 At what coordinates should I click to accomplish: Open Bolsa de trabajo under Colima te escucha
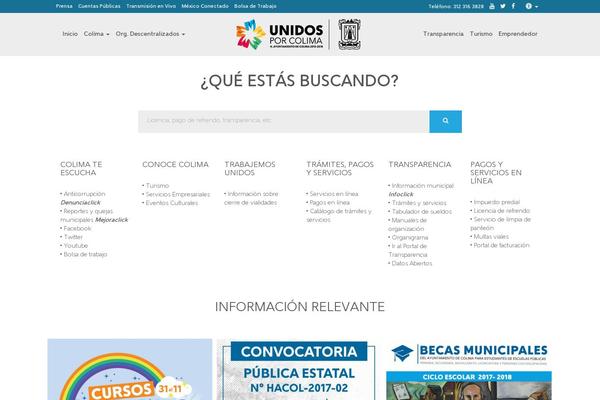click(85, 255)
